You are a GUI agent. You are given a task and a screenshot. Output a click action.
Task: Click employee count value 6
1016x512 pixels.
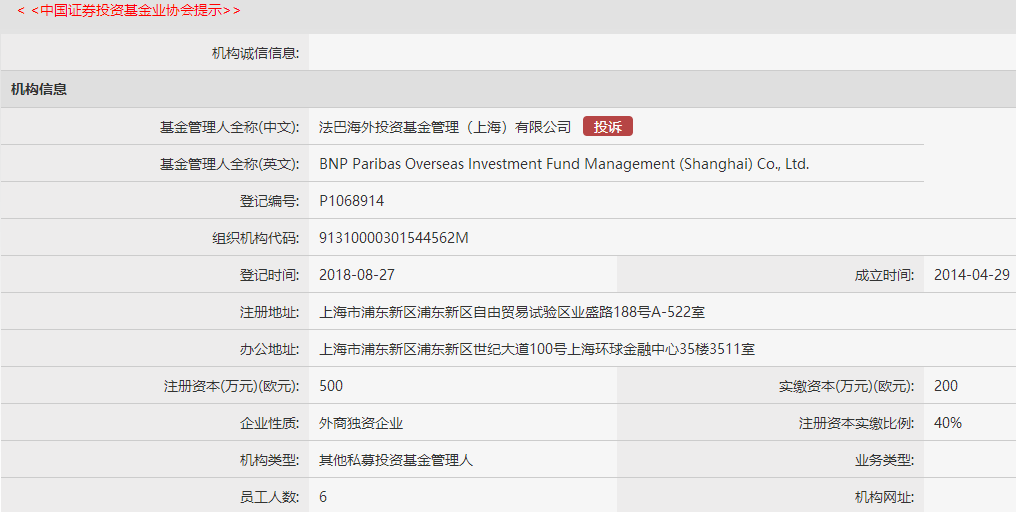323,497
